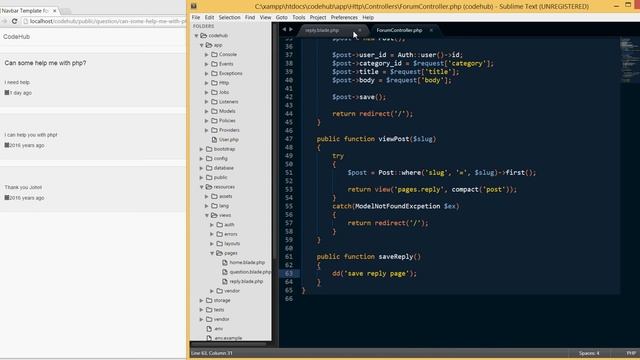Click line number 63 in the gutter
This screenshot has width=640, height=360.
[289, 273]
